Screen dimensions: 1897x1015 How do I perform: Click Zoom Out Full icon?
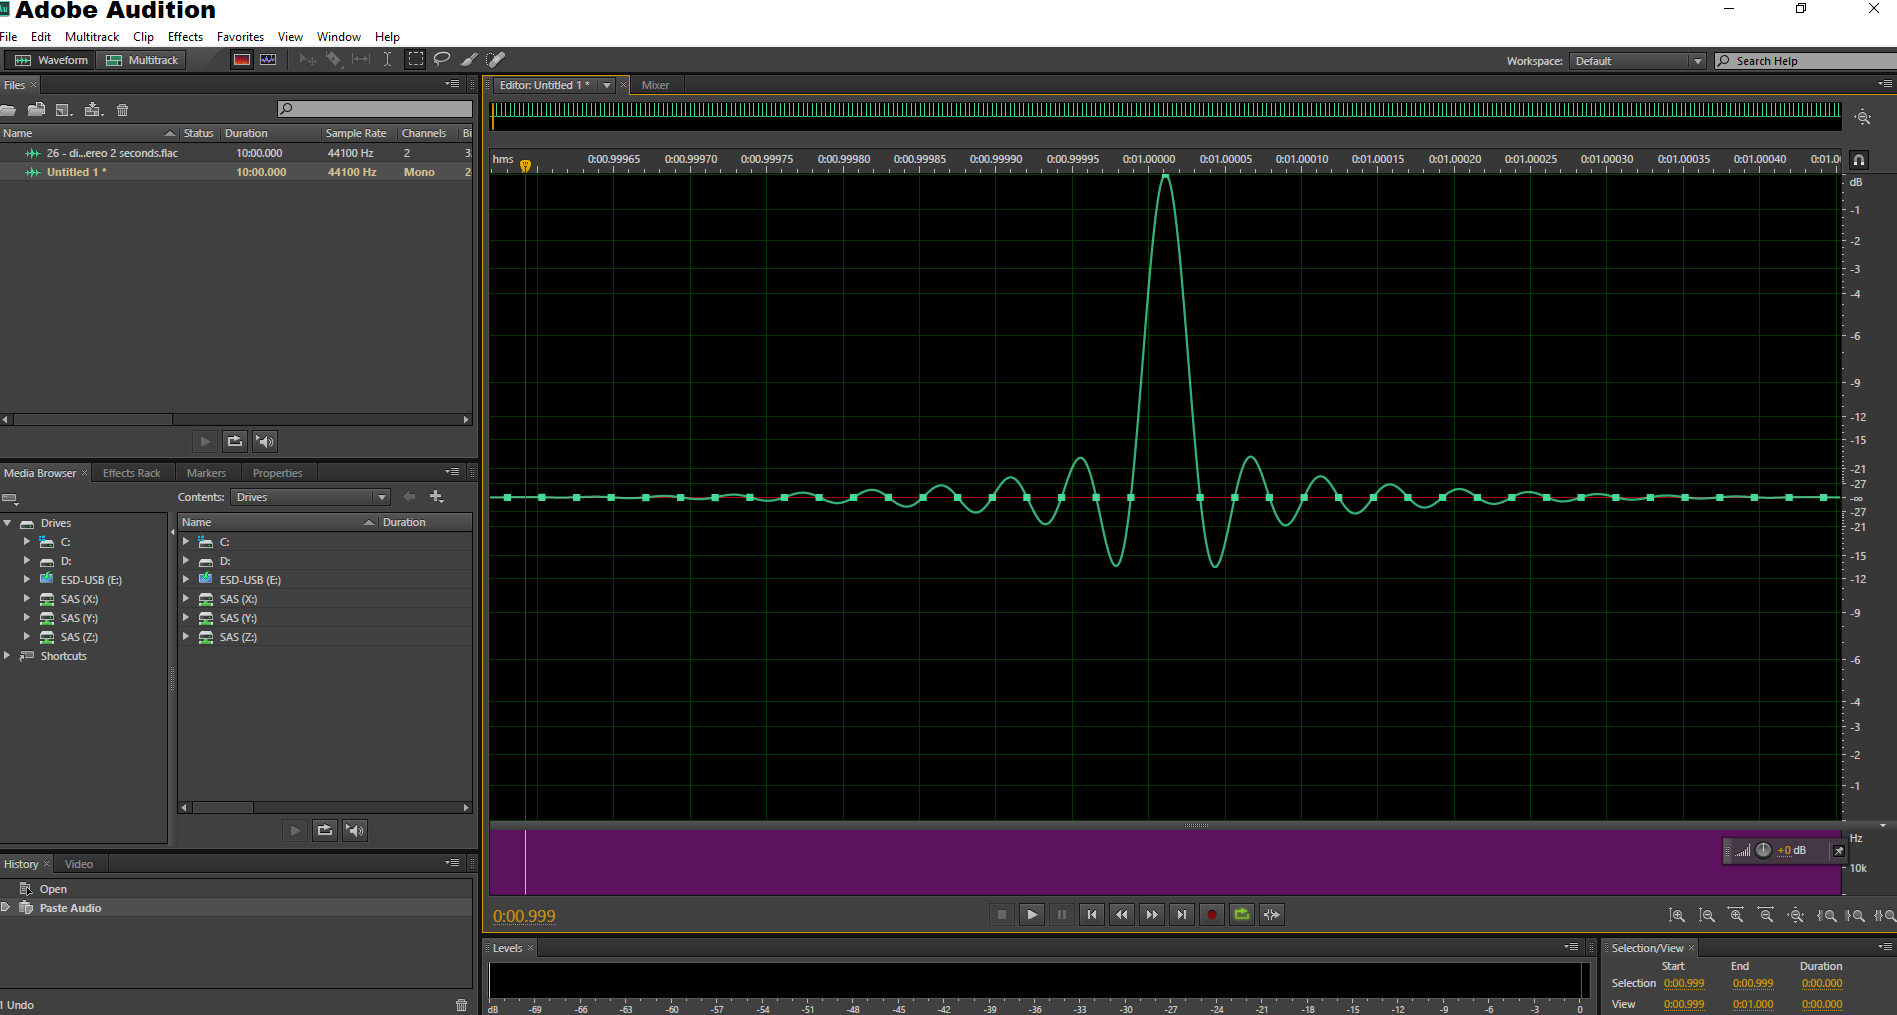[x=1797, y=915]
